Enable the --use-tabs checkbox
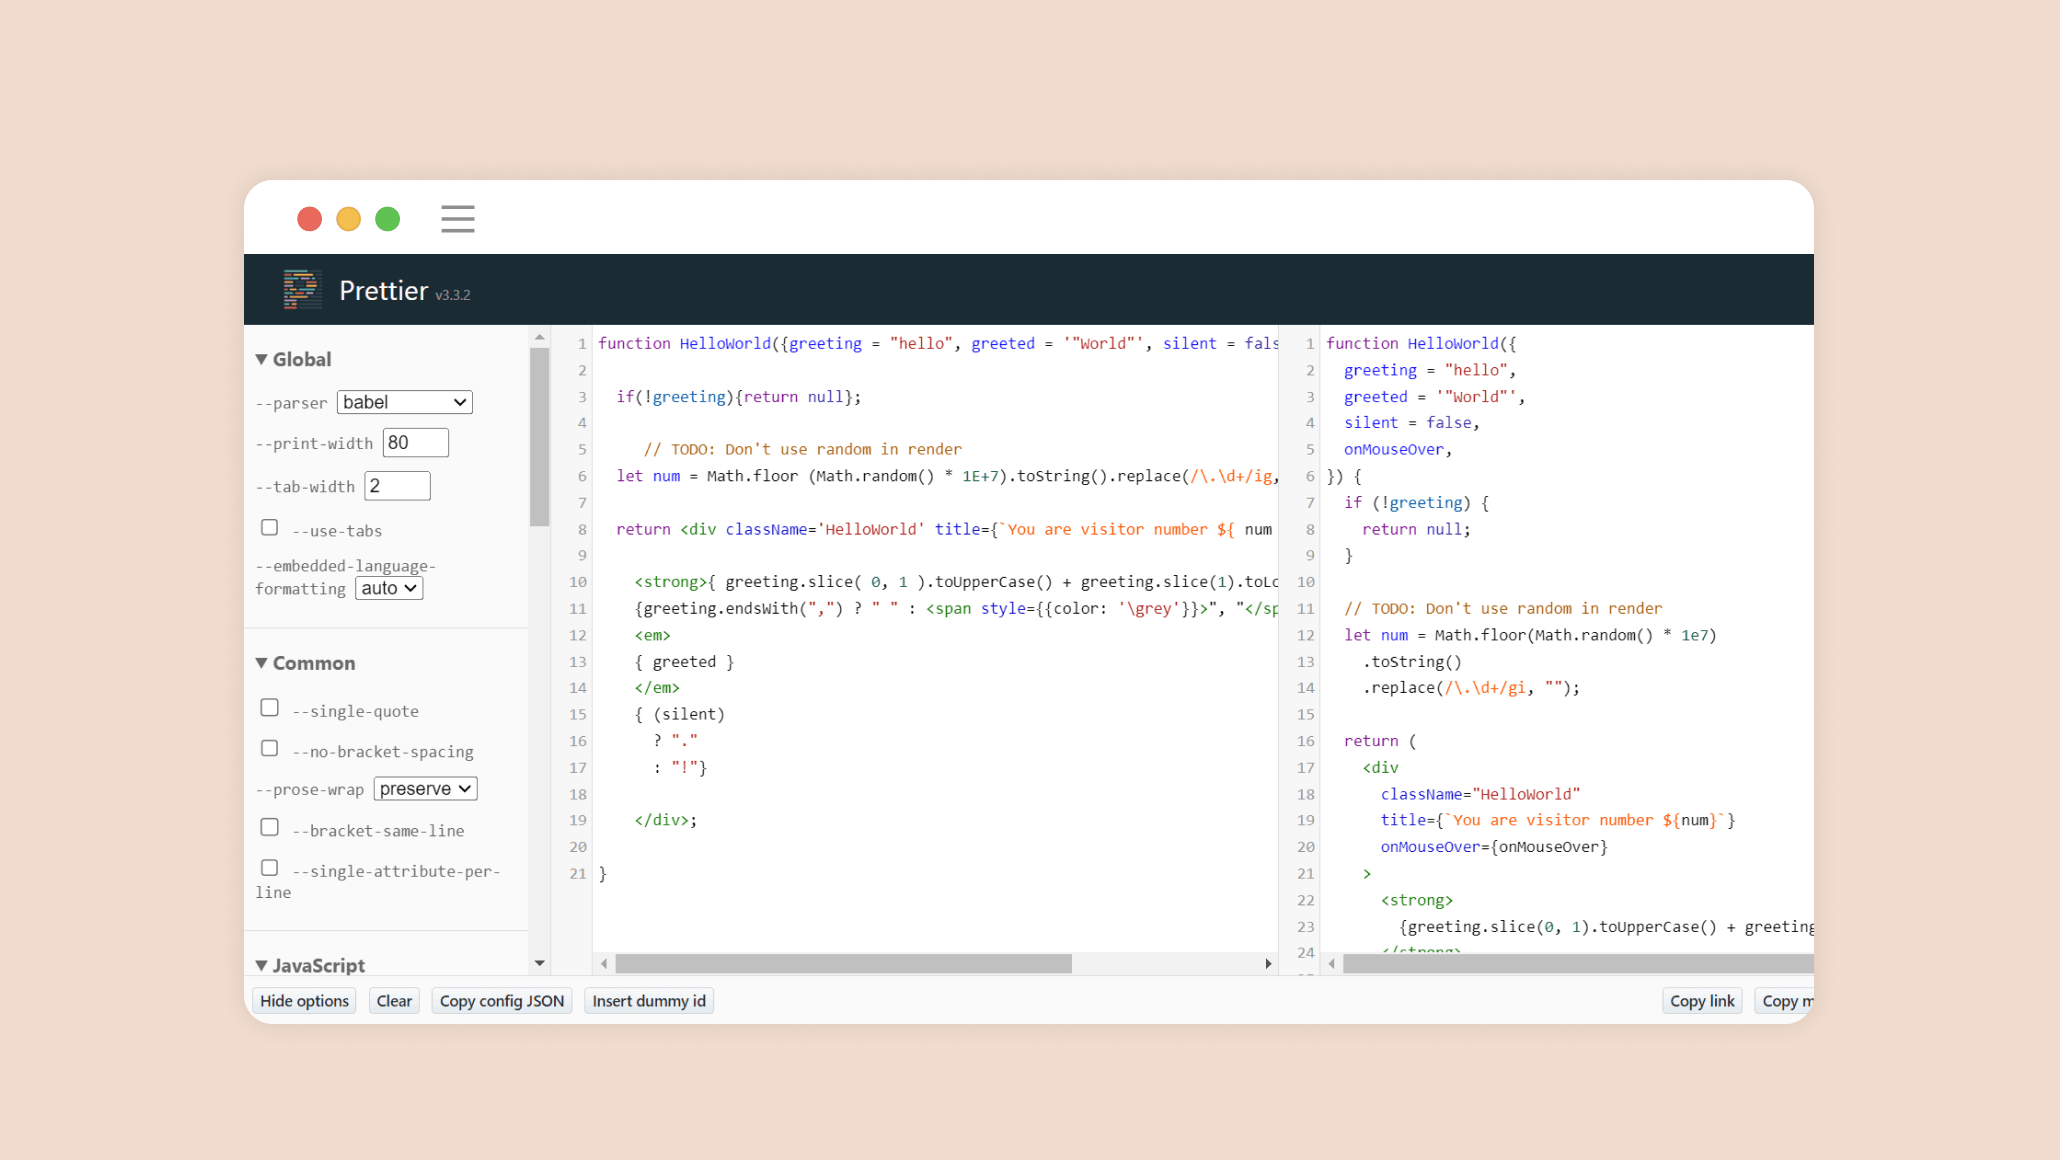Image resolution: width=2060 pixels, height=1160 pixels. tap(270, 528)
